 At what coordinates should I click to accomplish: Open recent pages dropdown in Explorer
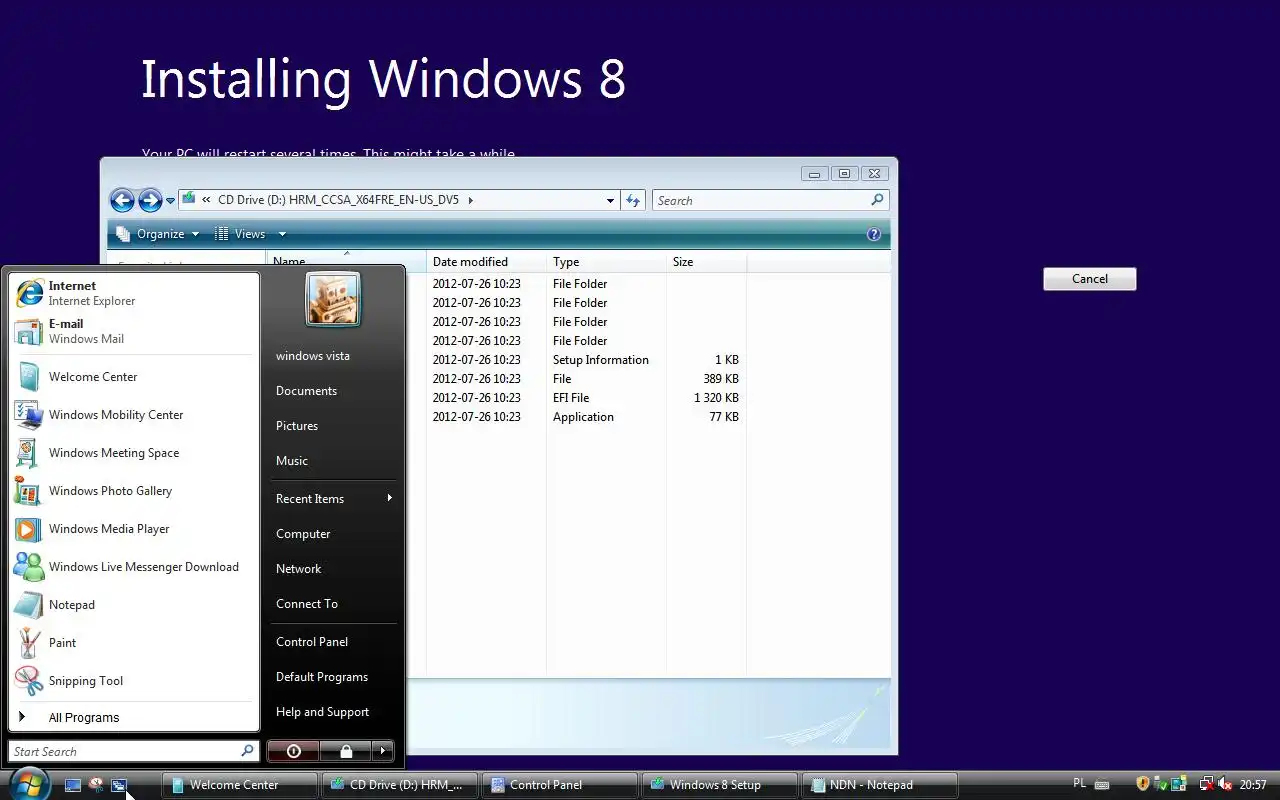170,200
